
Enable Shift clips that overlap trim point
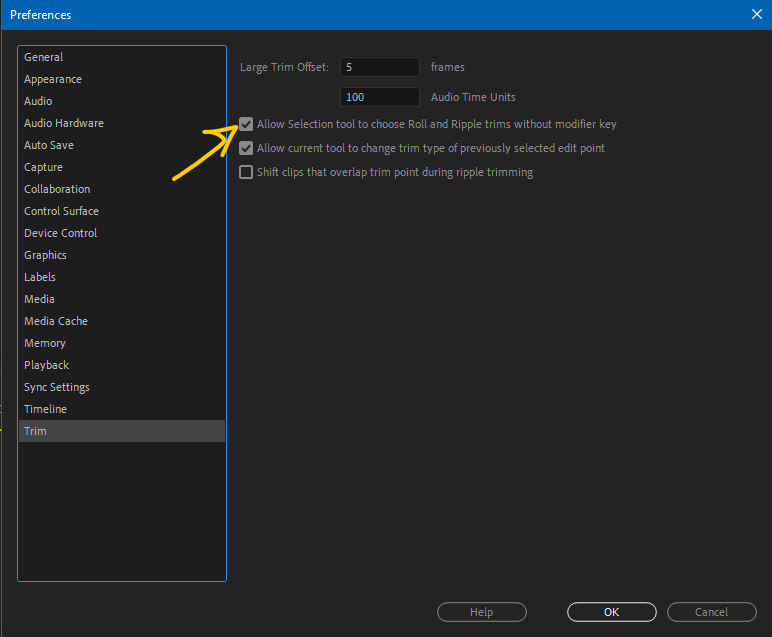(246, 173)
